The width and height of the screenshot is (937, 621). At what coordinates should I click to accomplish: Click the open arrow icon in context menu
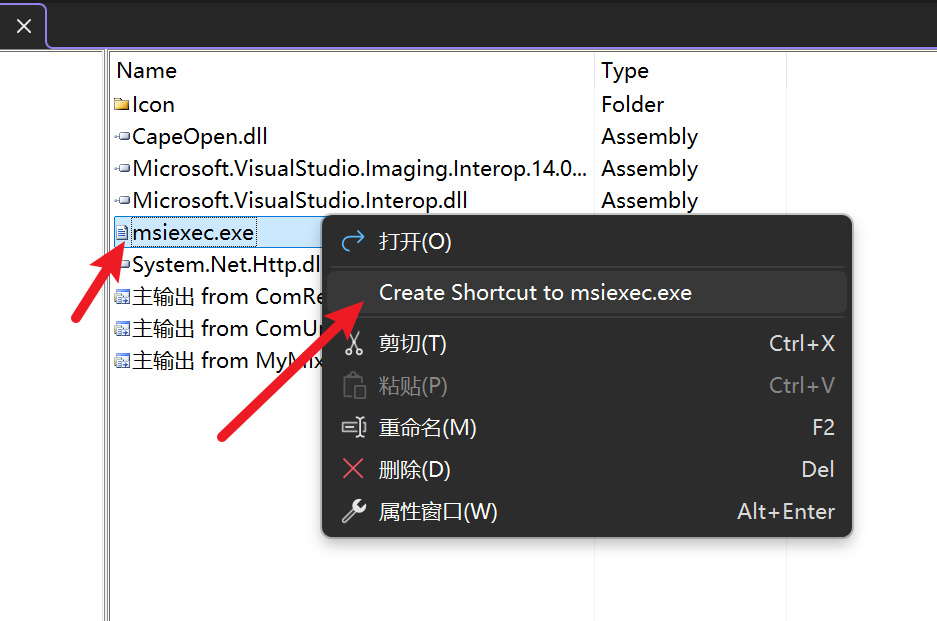pyautogui.click(x=353, y=241)
